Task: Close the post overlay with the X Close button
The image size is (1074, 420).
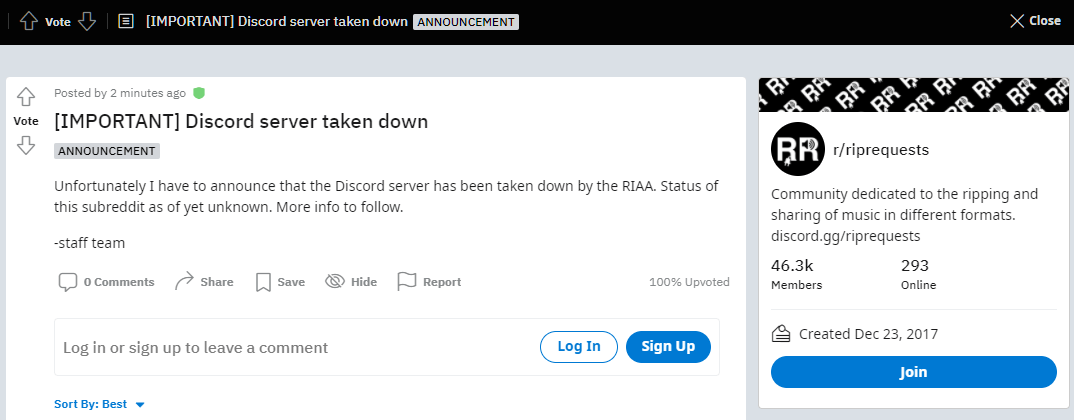Action: [x=1035, y=21]
